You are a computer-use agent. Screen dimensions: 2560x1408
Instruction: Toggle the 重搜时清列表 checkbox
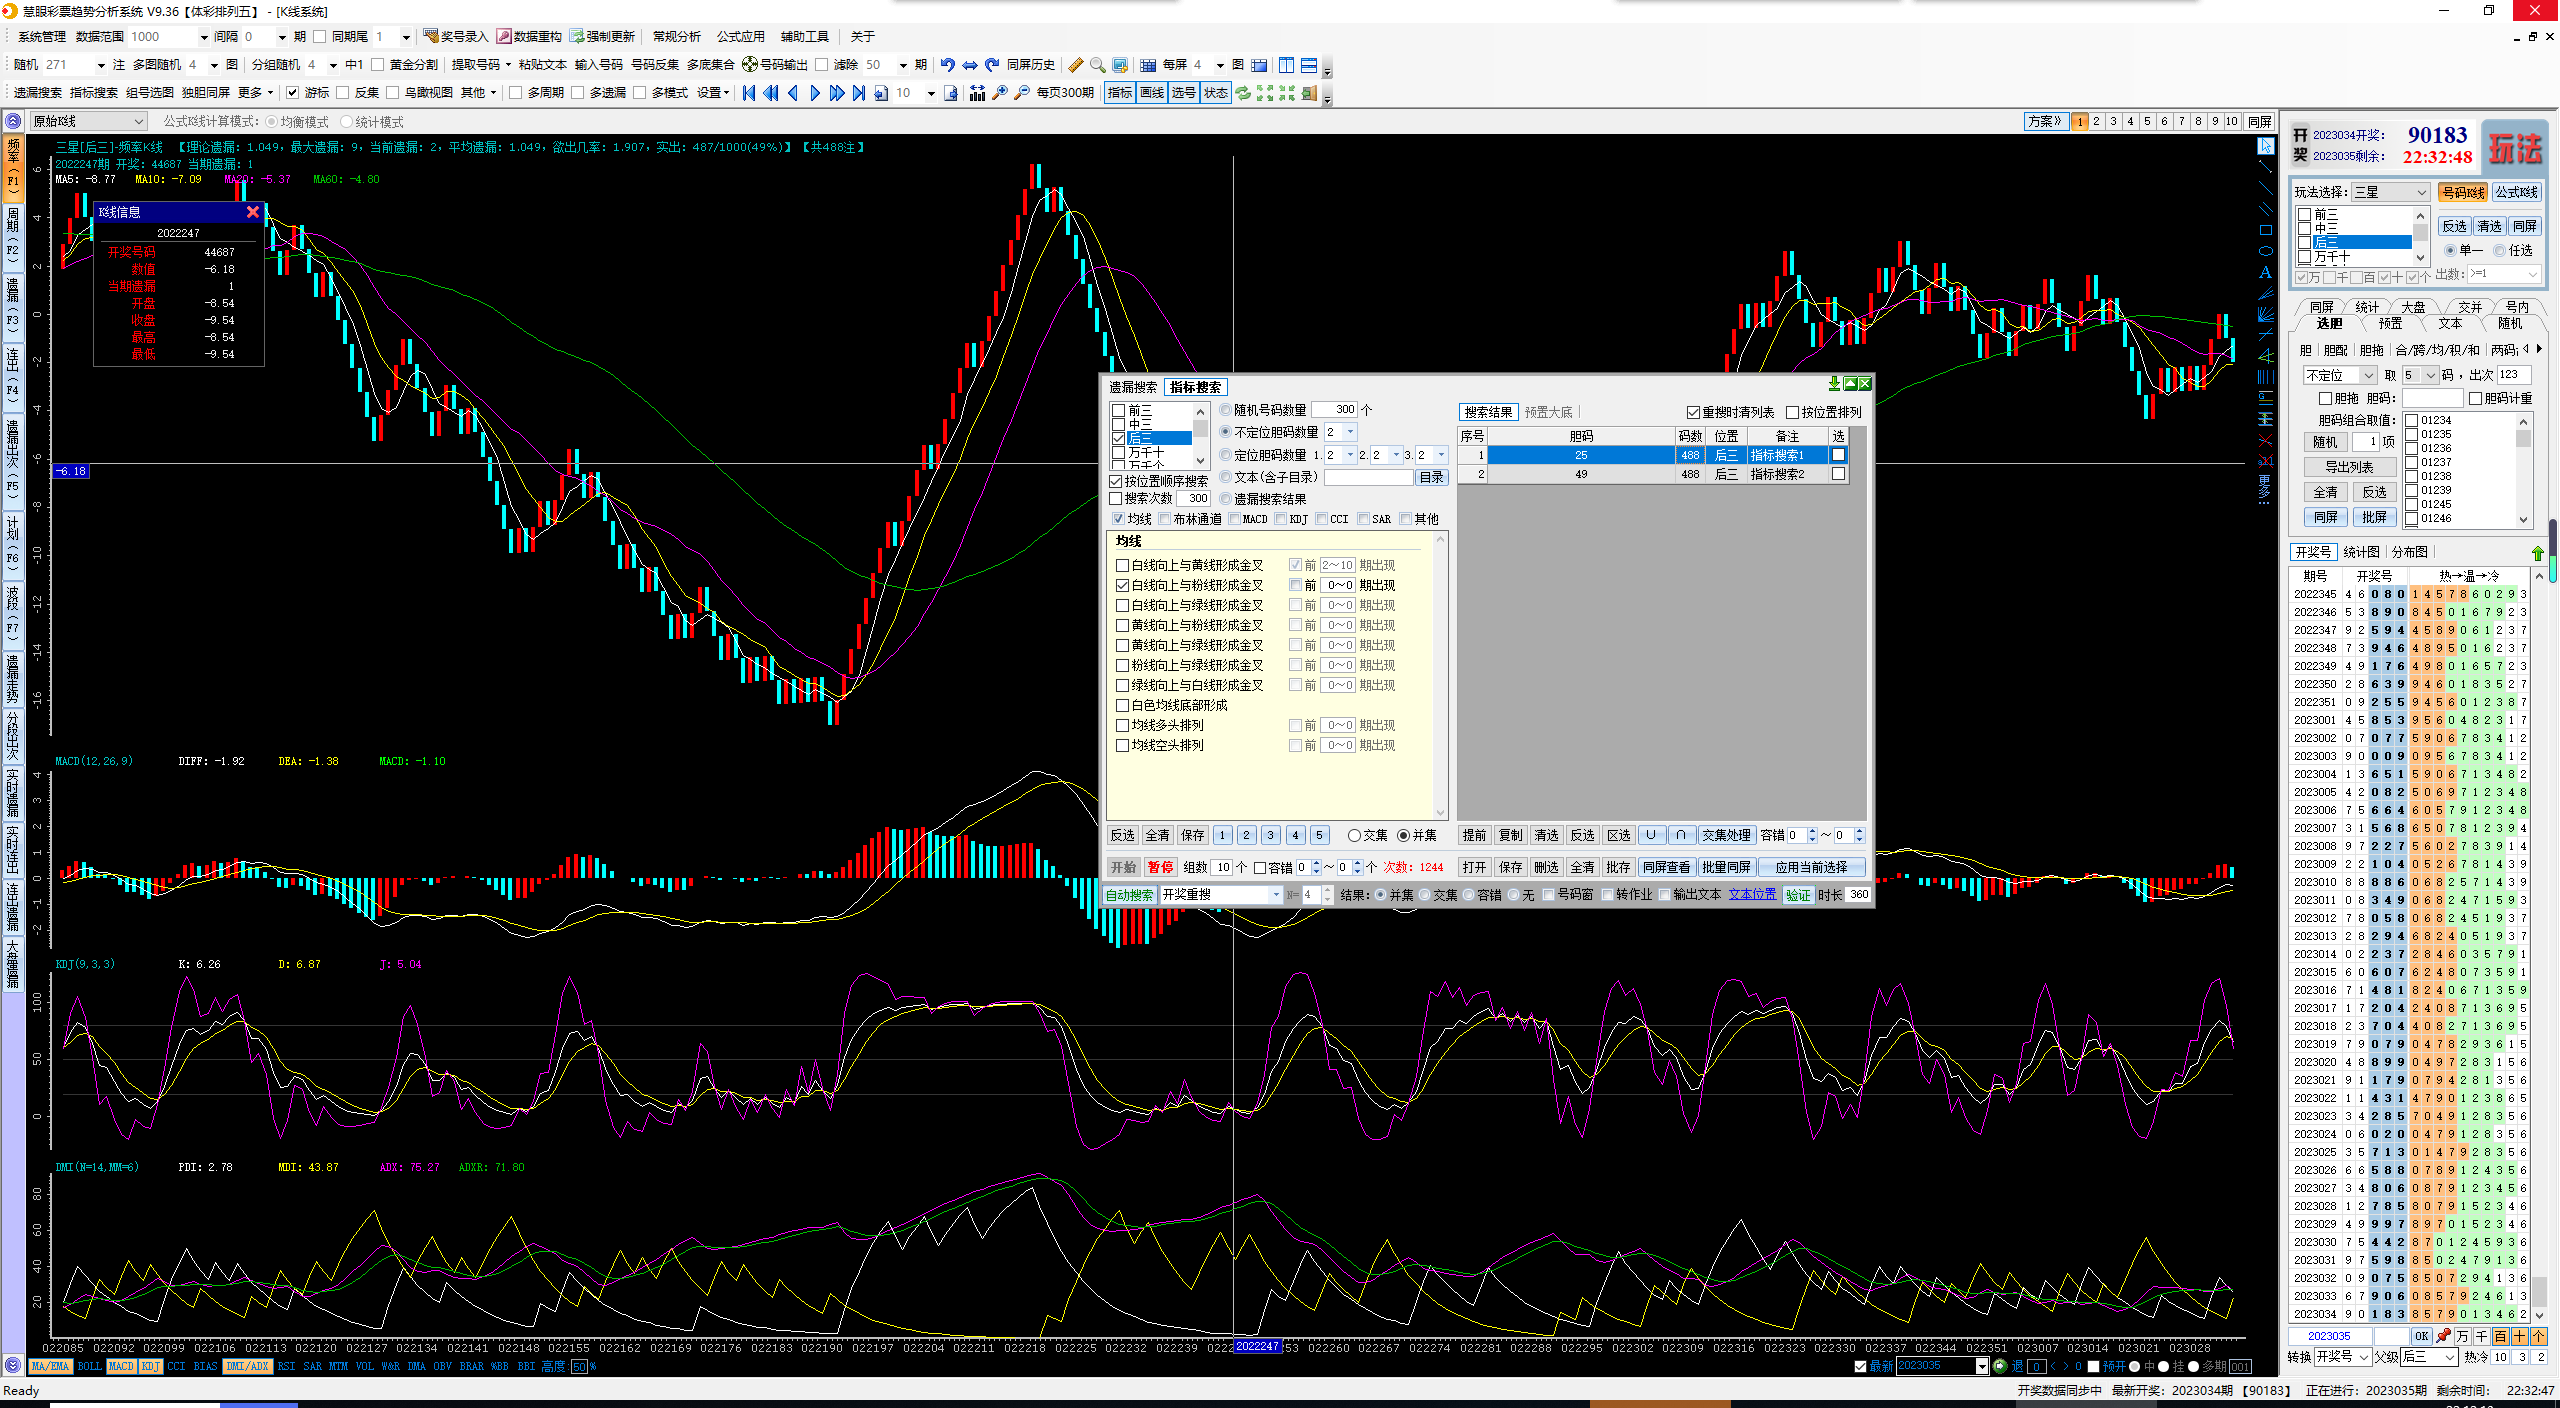(x=1693, y=412)
